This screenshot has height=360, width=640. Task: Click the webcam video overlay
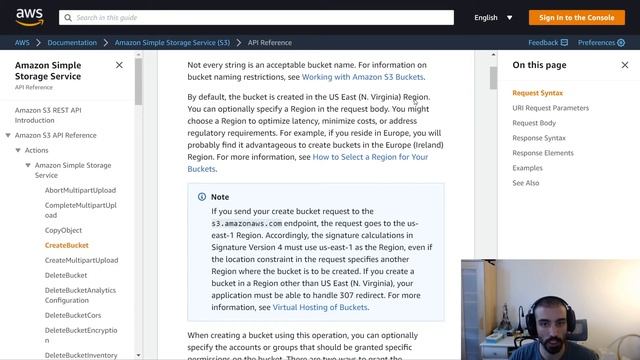[550, 309]
